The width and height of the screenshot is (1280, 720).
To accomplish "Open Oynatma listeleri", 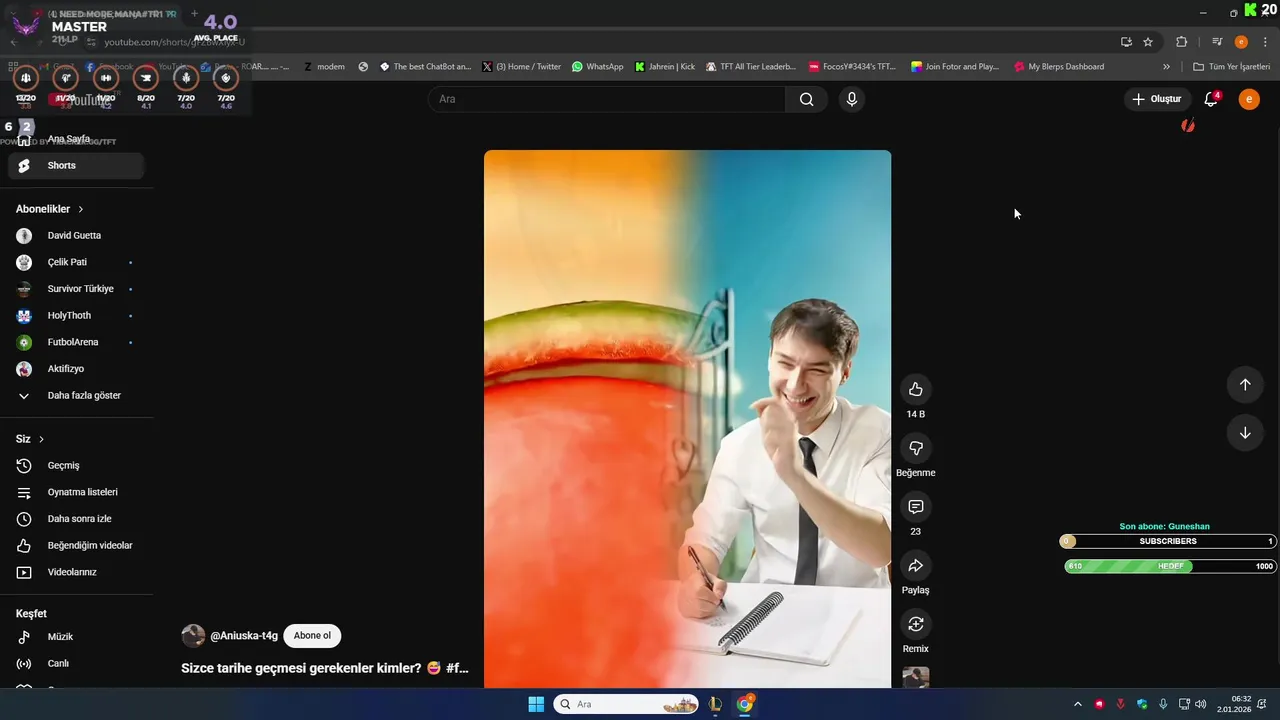I will click(x=76, y=493).
